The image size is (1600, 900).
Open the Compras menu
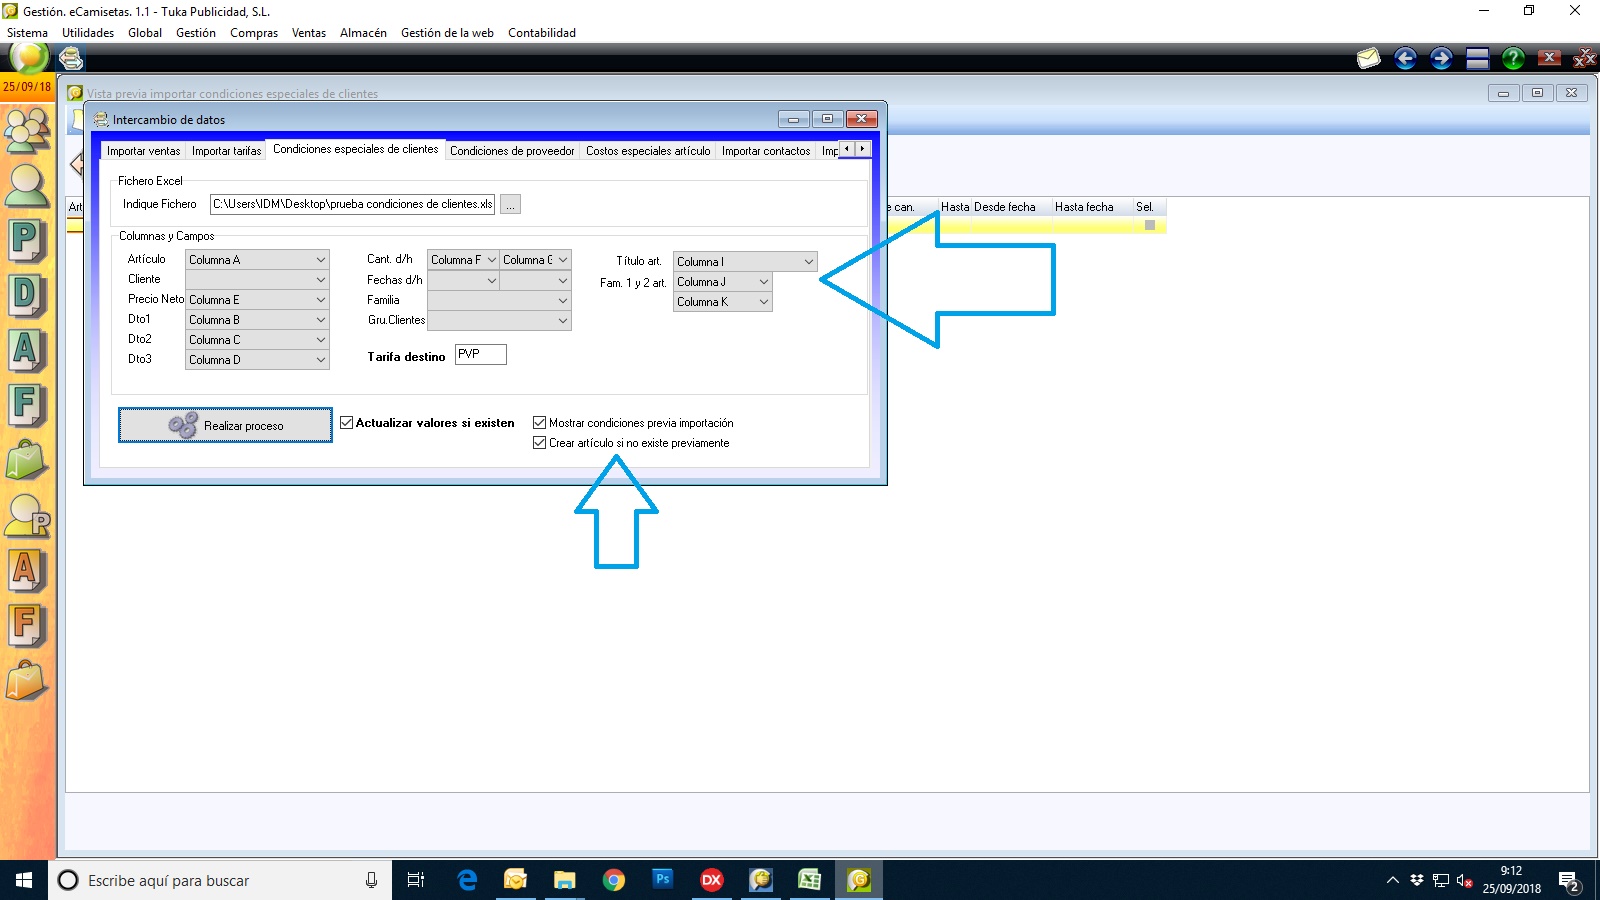(254, 33)
